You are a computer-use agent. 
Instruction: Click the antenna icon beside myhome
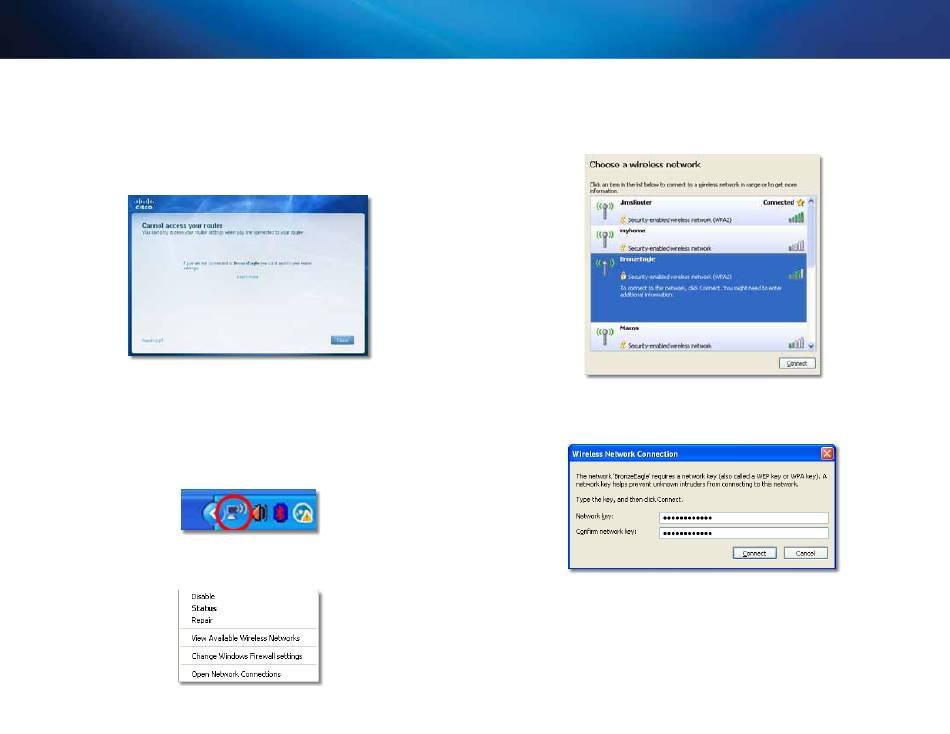click(605, 239)
